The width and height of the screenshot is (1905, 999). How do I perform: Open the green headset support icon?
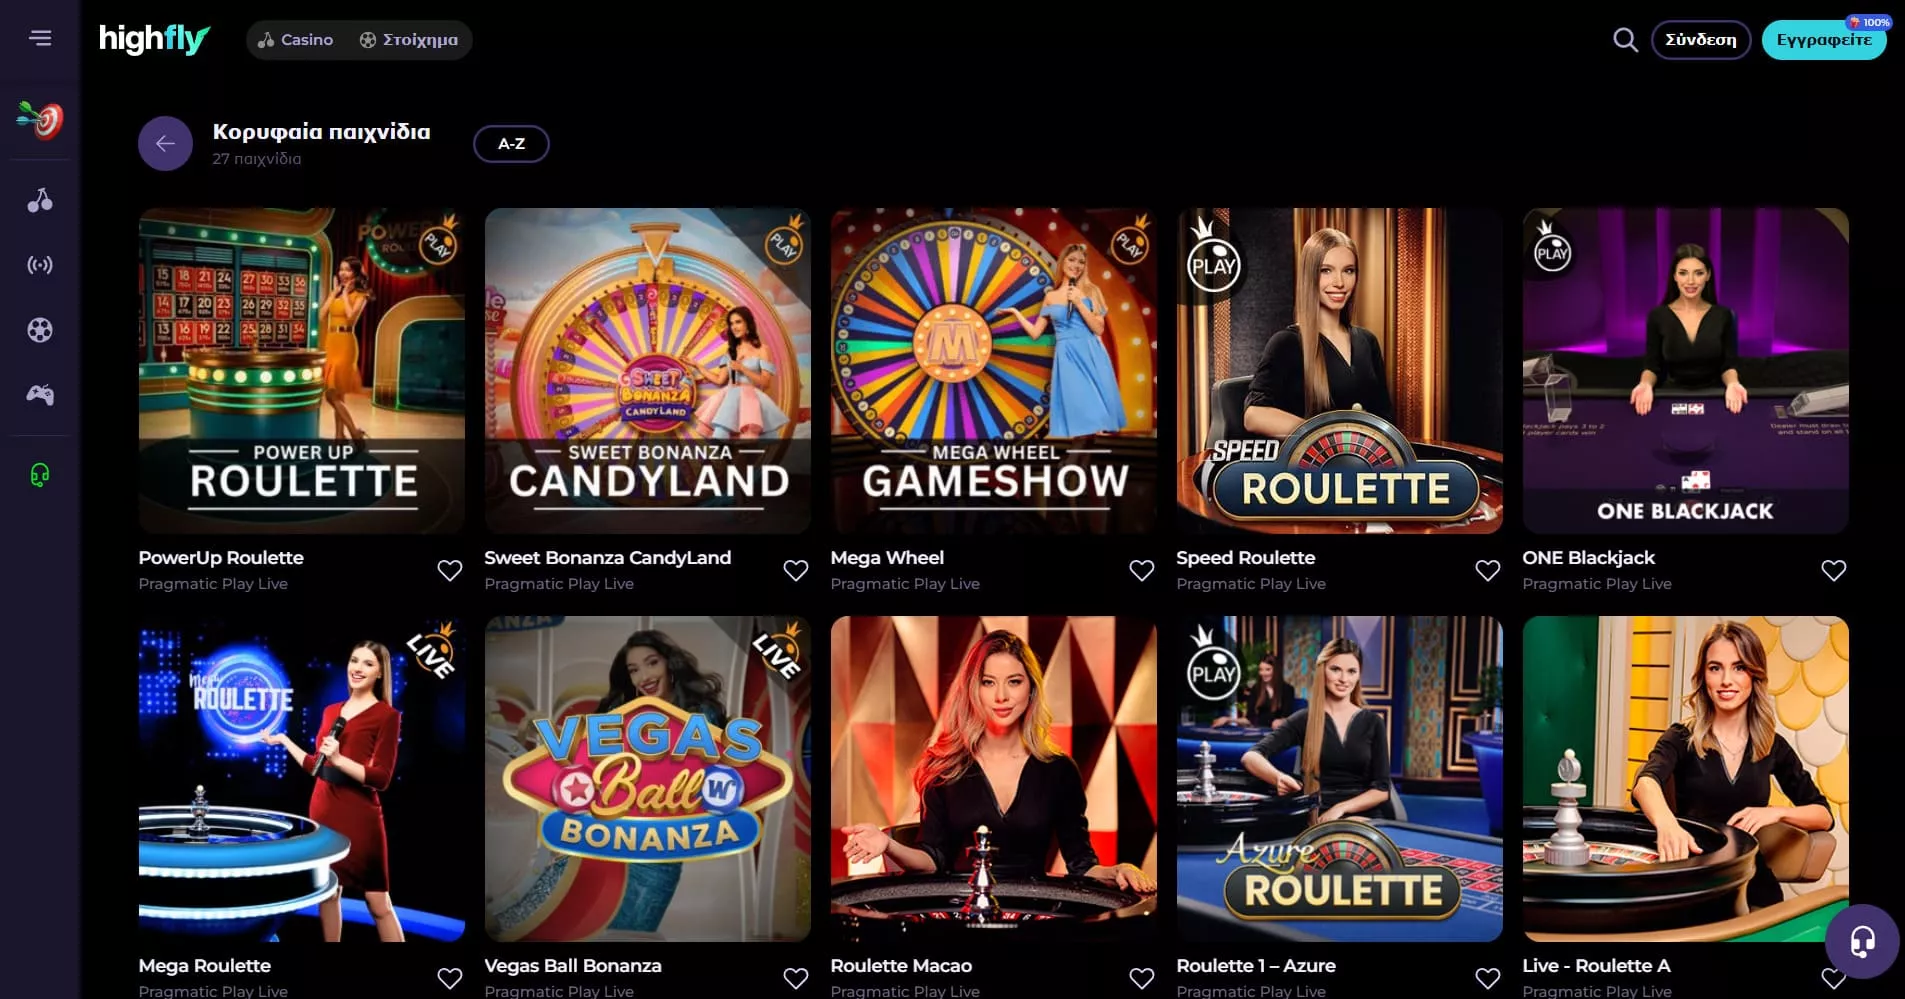(40, 474)
